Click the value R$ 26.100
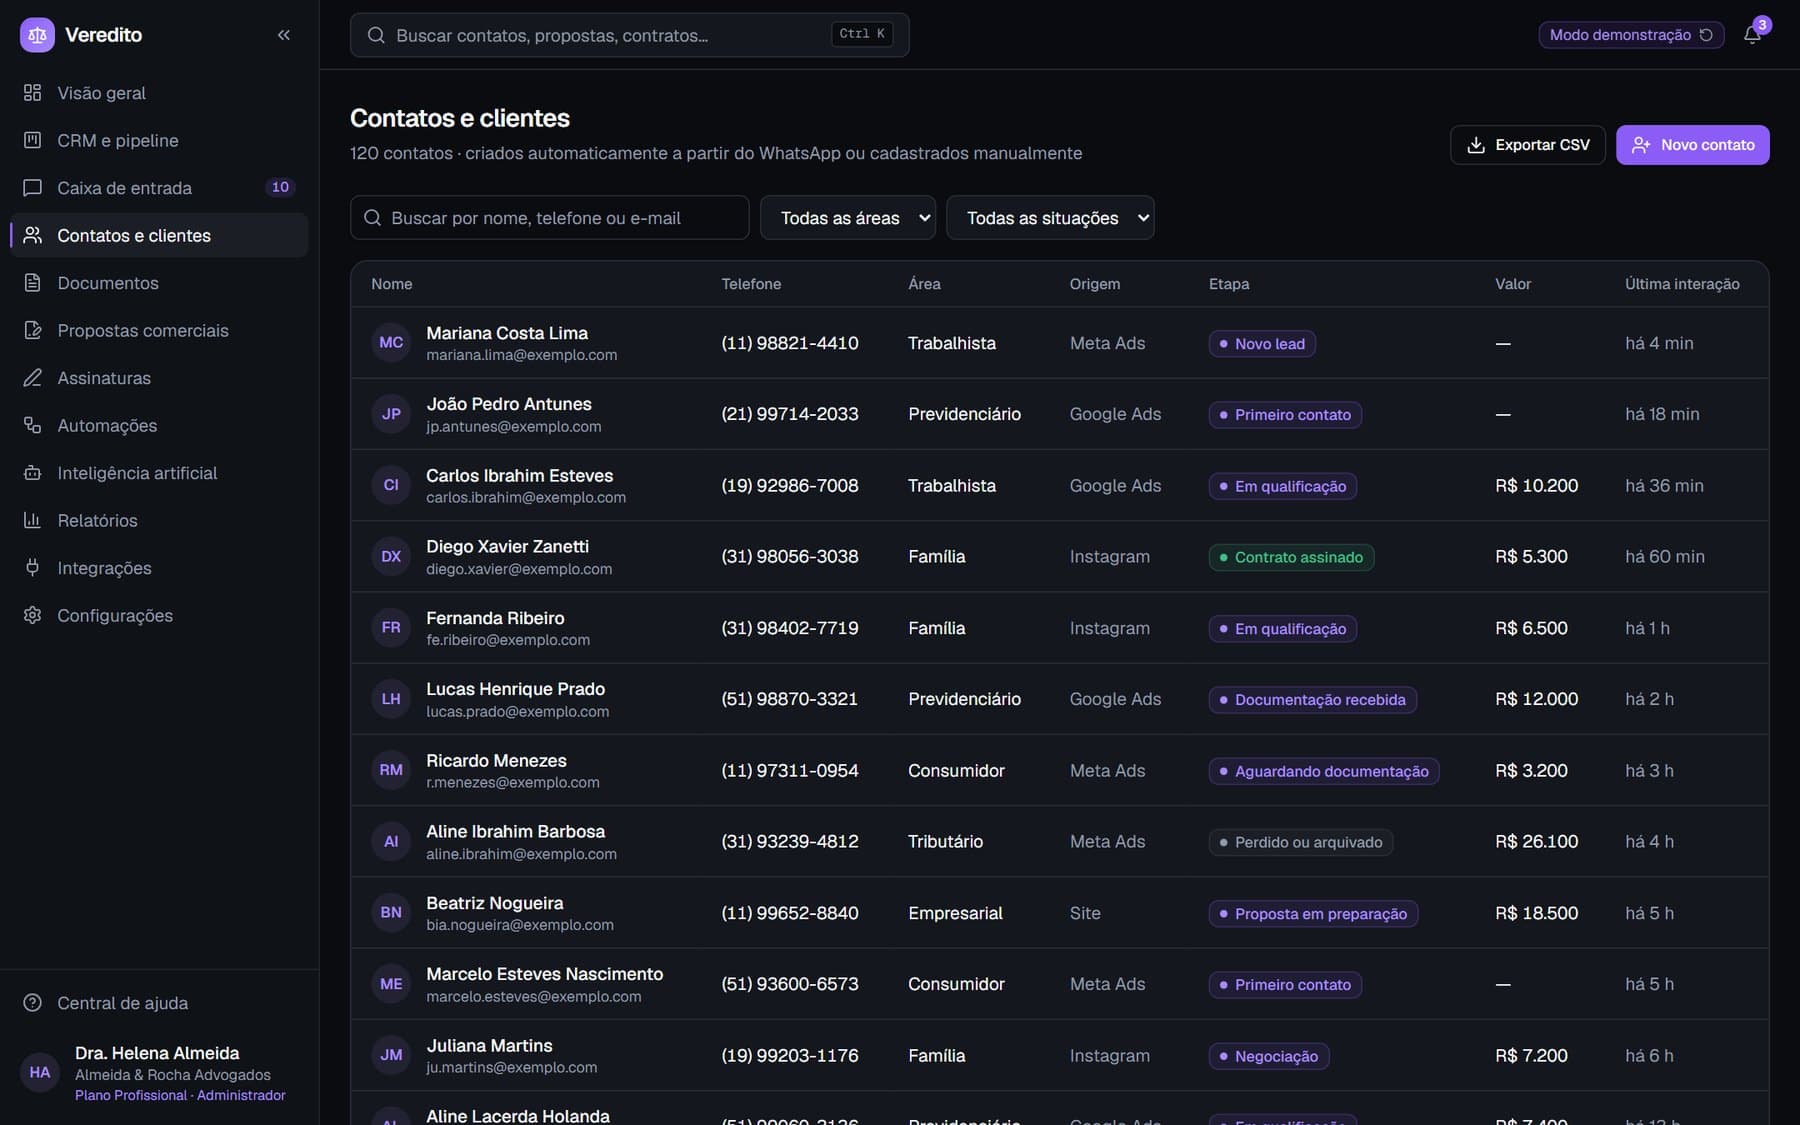Viewport: 1800px width, 1125px height. 1537,842
